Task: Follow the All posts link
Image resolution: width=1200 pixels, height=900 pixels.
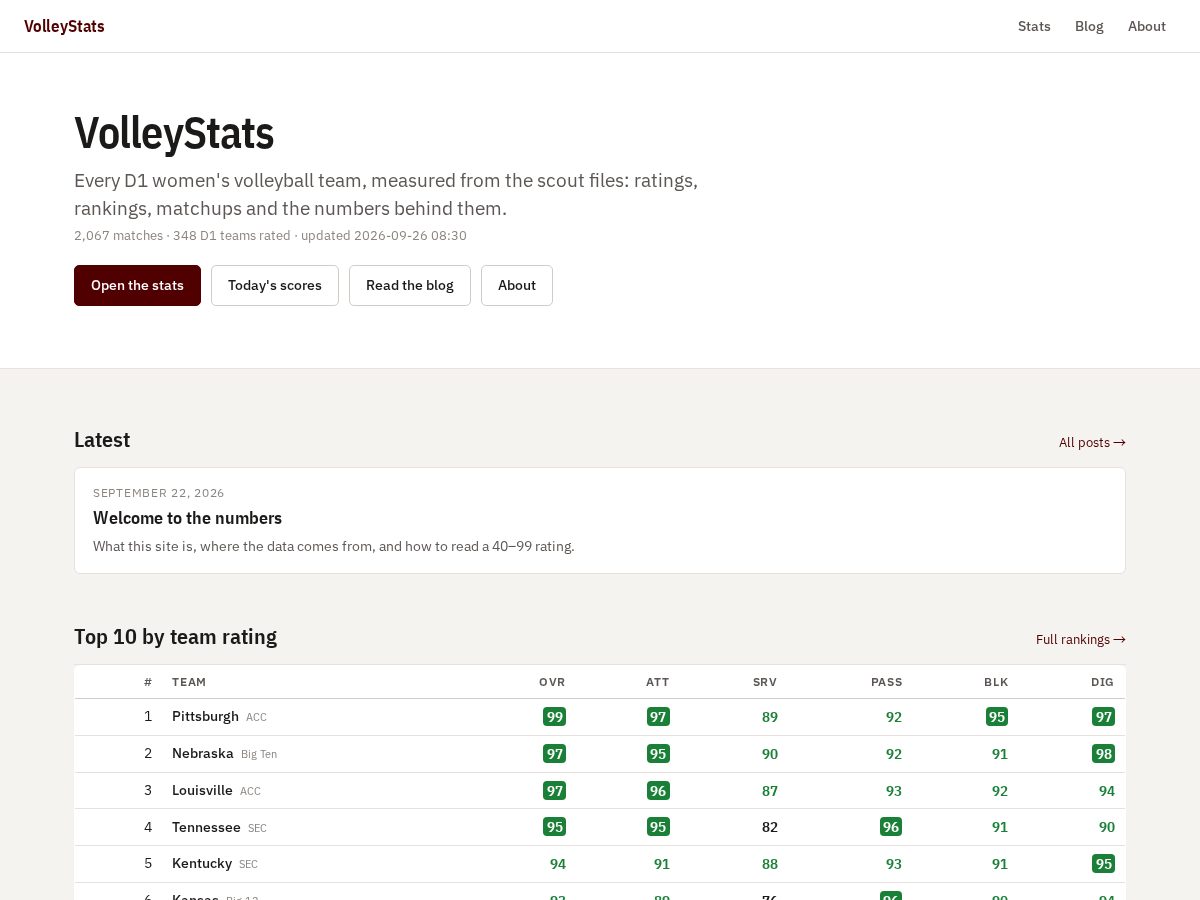Action: 1092,442
